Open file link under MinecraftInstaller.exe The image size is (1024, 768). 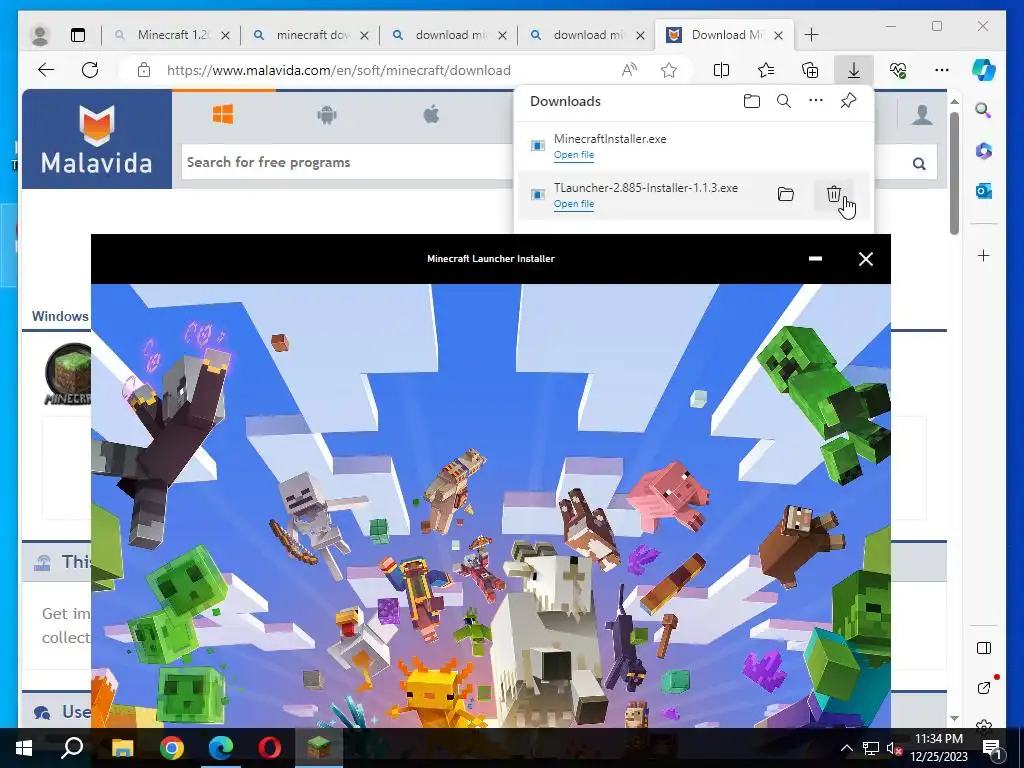(x=573, y=155)
